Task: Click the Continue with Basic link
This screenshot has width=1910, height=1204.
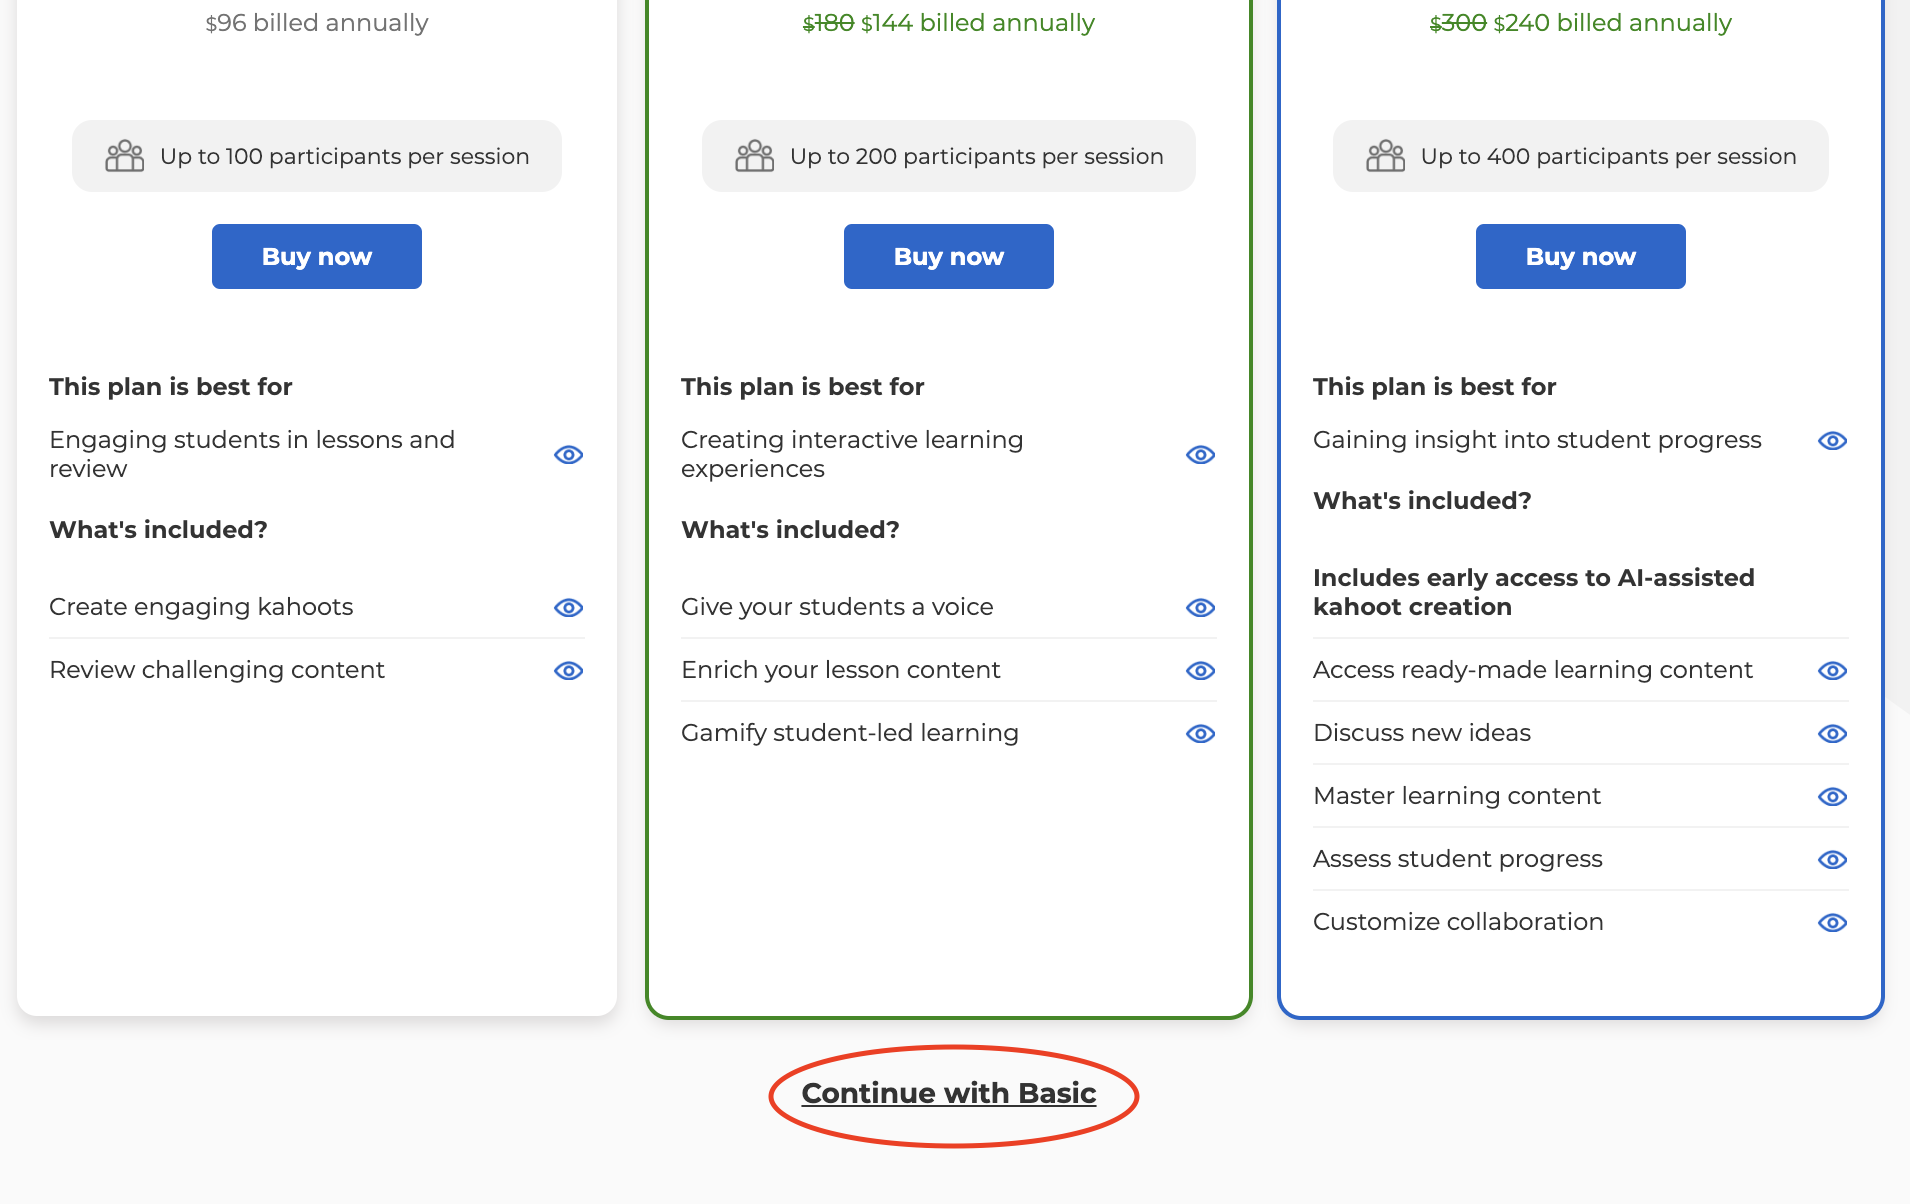Action: (948, 1094)
